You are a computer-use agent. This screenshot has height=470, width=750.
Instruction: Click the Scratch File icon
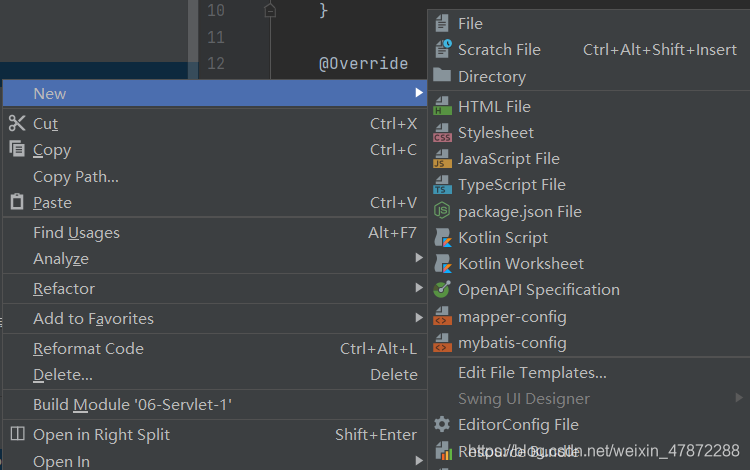click(442, 49)
